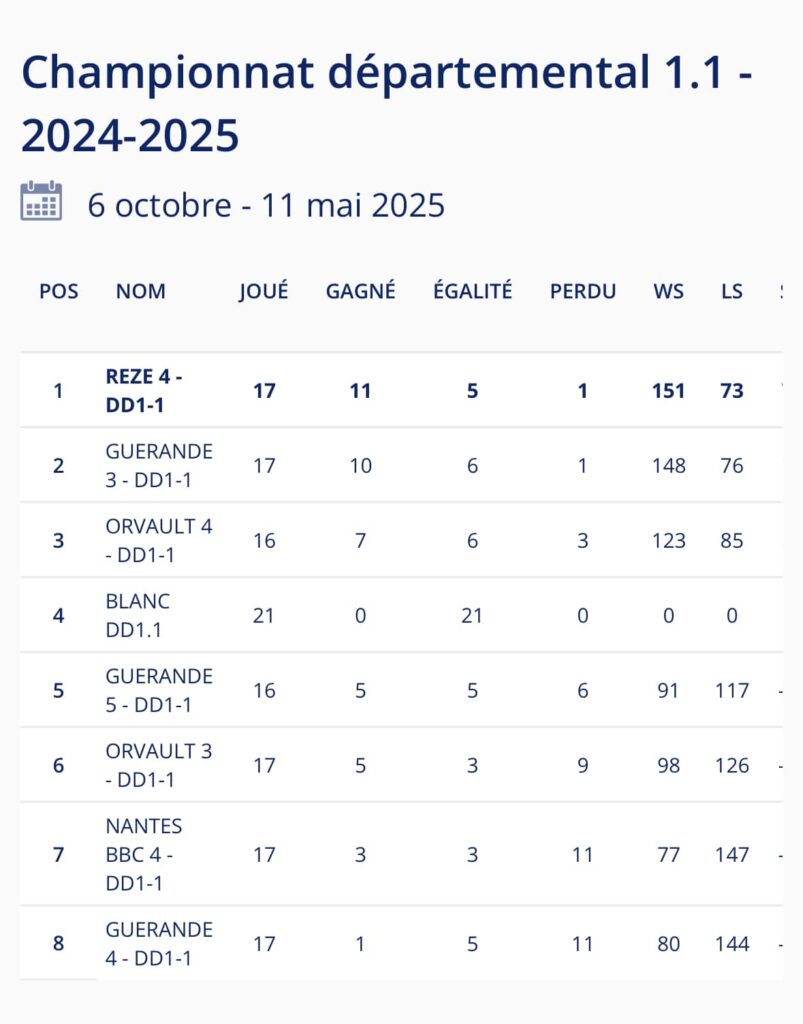Click the ÉGALITÉ column header

click(473, 291)
